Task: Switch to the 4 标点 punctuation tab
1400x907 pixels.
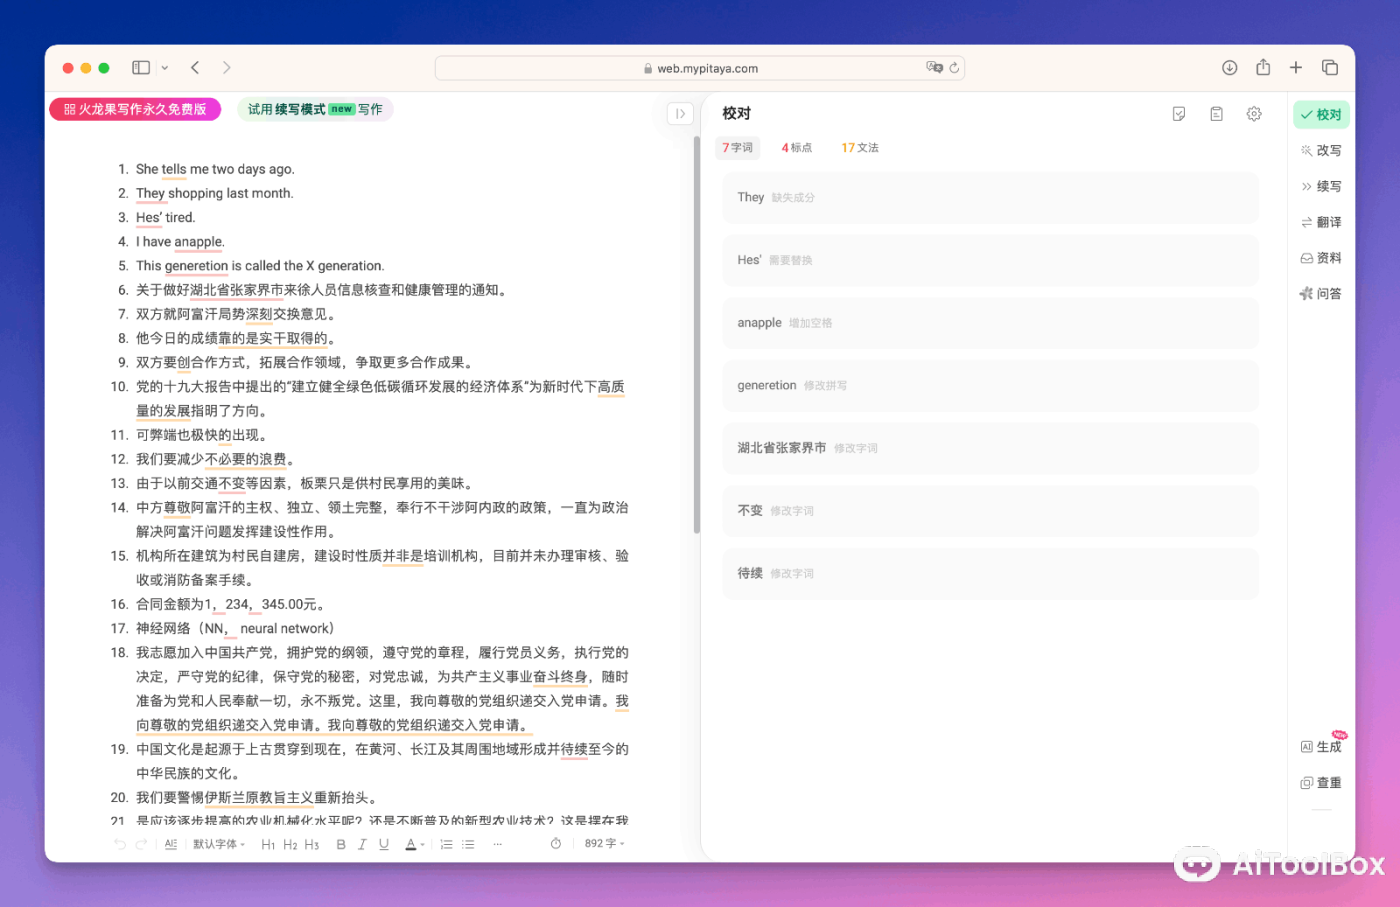Action: [x=797, y=148]
